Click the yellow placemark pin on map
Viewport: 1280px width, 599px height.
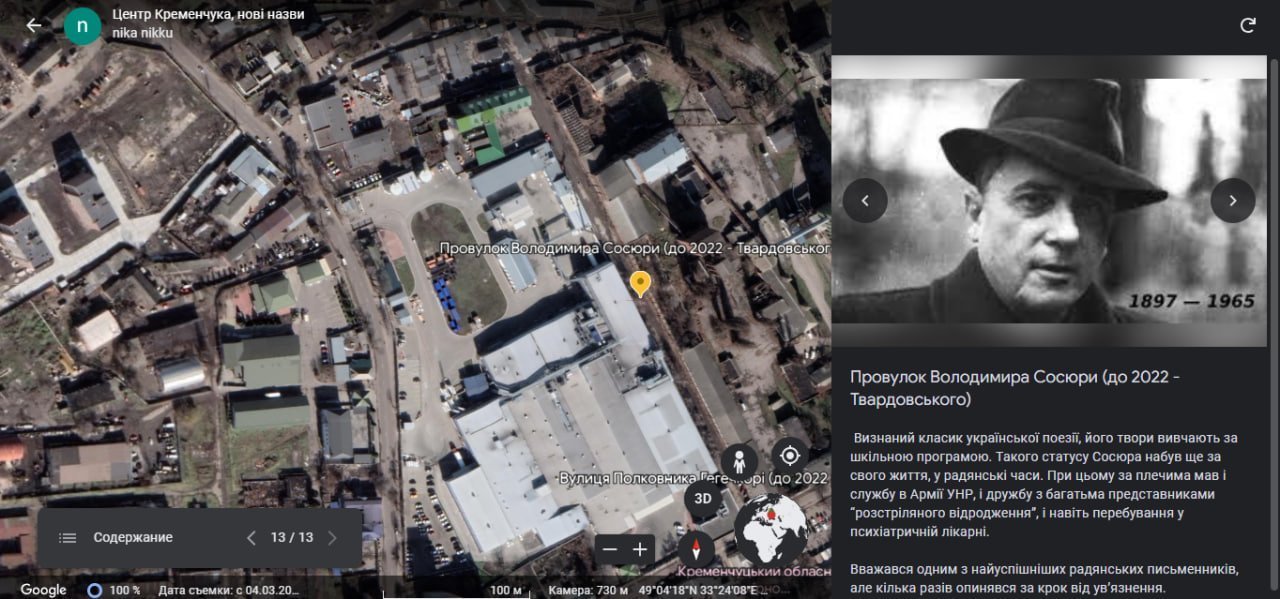pos(640,283)
